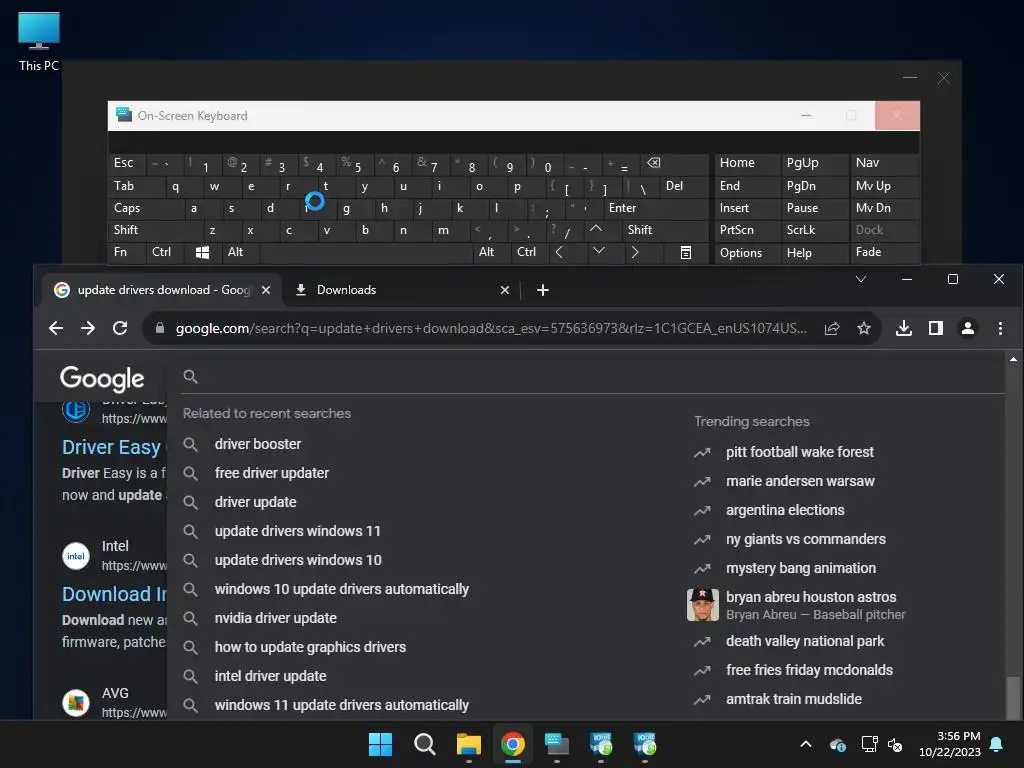The image size is (1024, 768).
Task: Open the This PC desktop icon
Action: 39,41
